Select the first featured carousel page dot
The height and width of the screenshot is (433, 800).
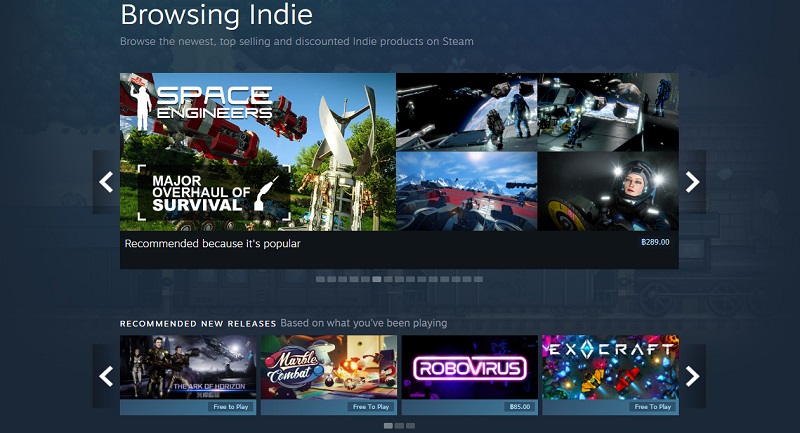(x=320, y=279)
